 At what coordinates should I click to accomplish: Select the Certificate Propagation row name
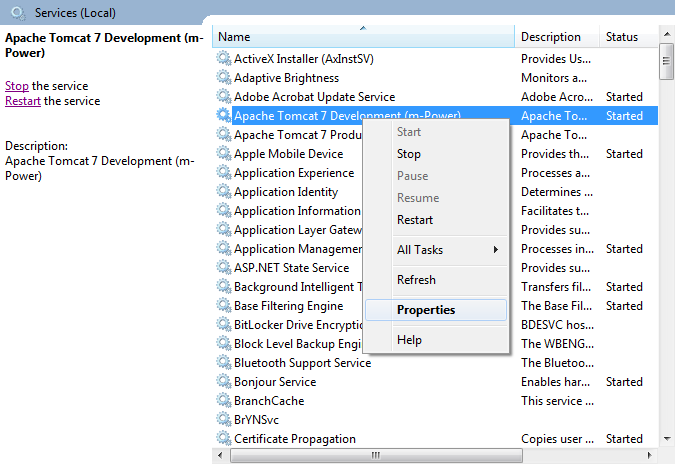coord(295,439)
